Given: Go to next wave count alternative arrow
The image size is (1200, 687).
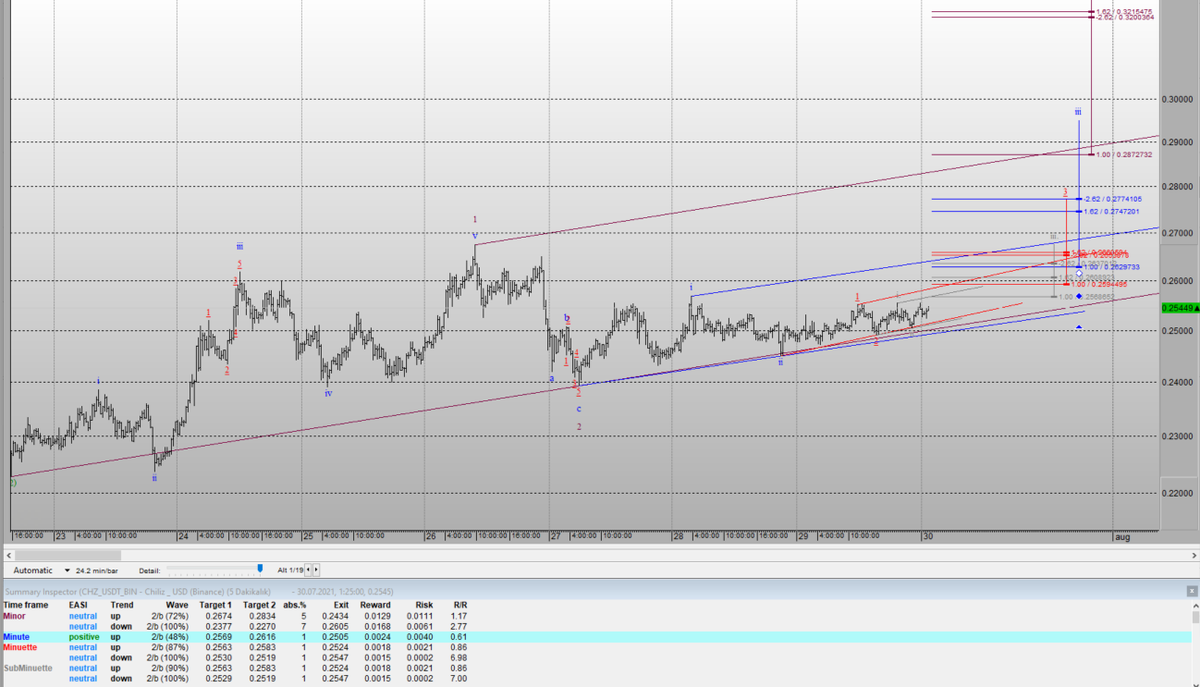Looking at the screenshot, I should [x=316, y=569].
